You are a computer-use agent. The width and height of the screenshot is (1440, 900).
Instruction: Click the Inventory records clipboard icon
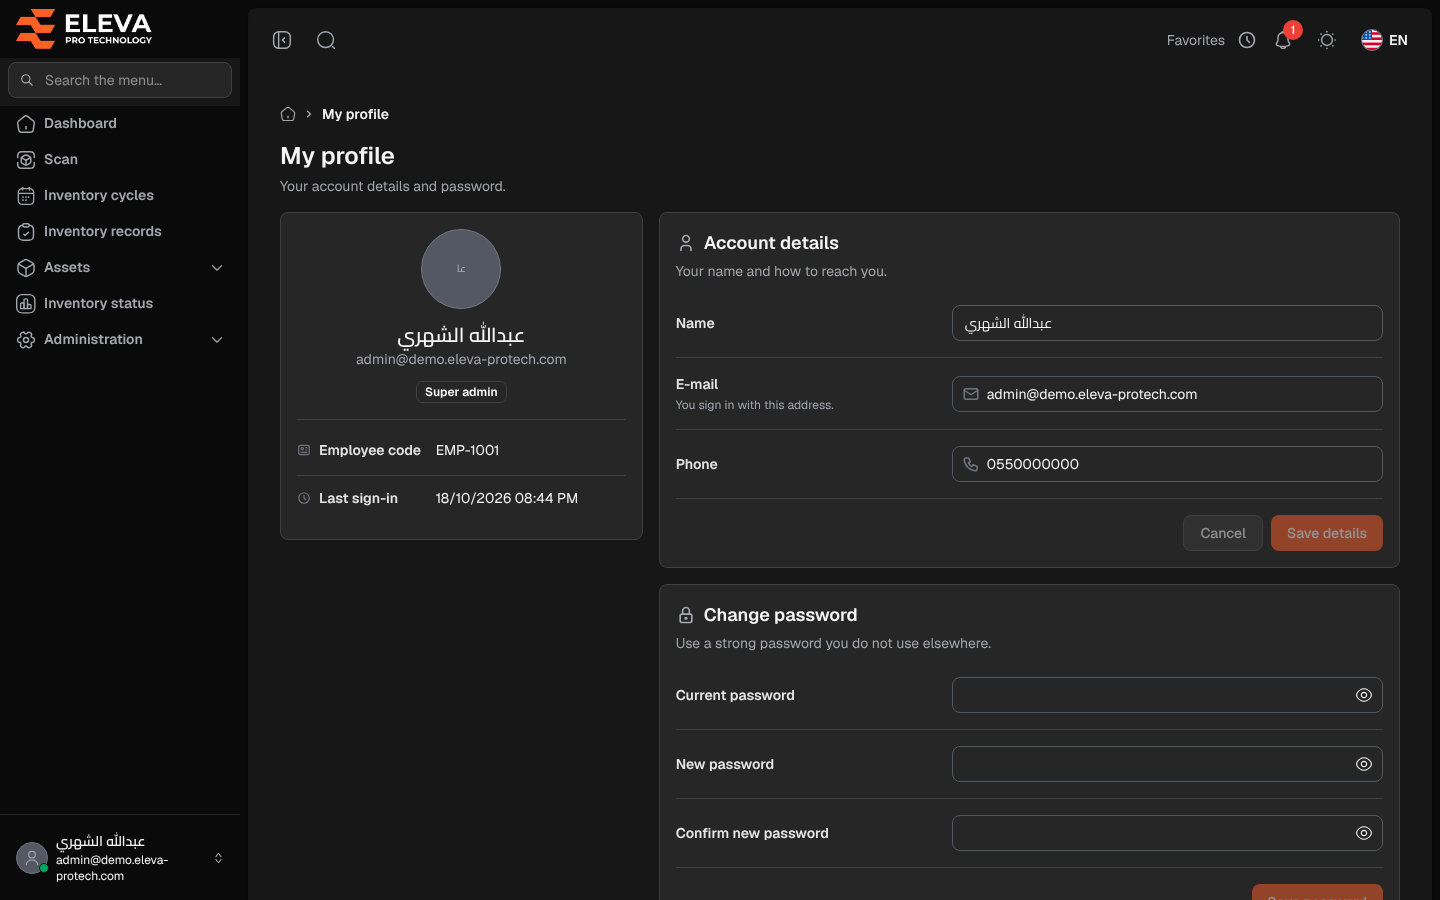[26, 232]
